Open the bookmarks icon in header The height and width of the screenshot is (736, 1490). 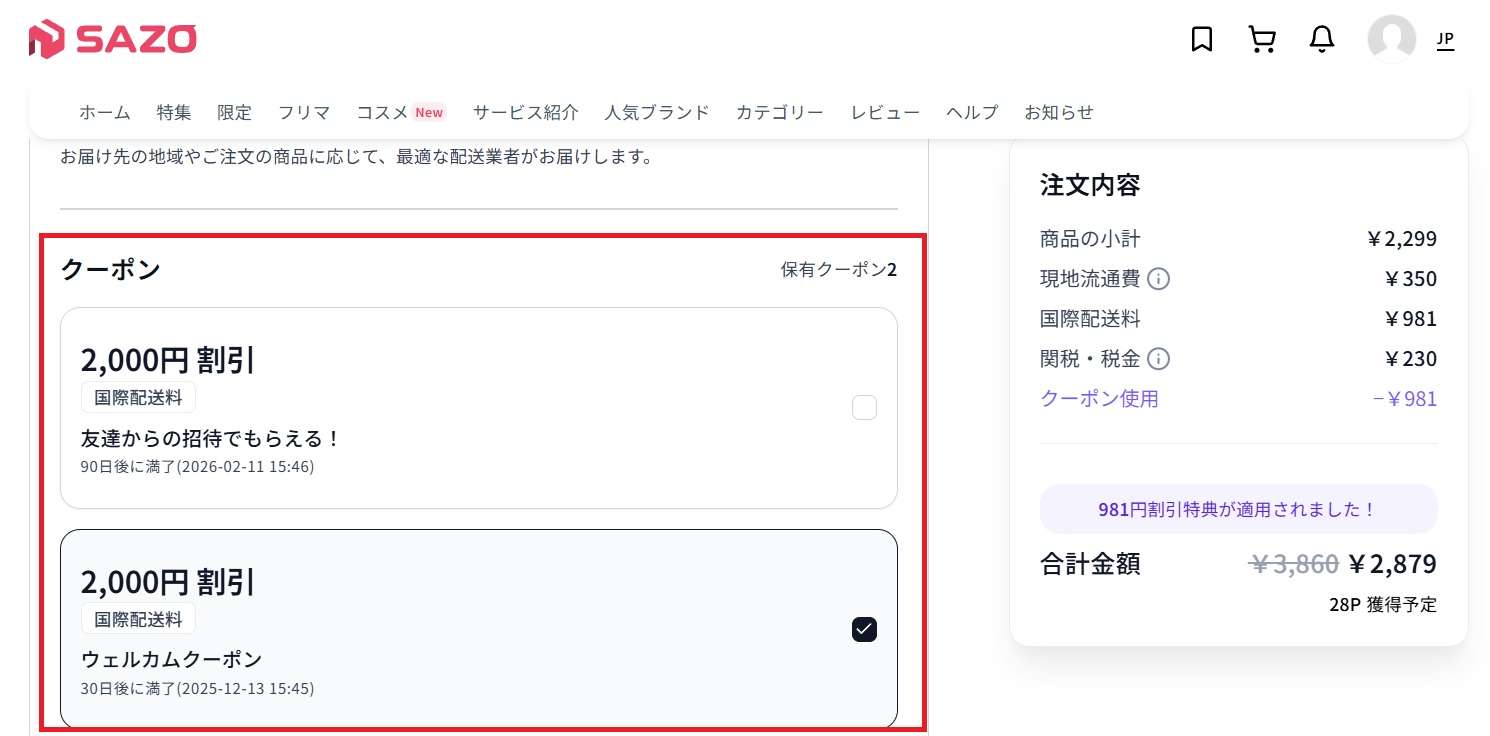[x=1201, y=39]
